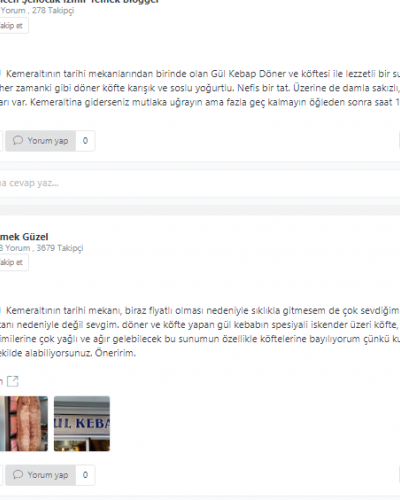Image resolution: width=400 pixels, height=500 pixels.
Task: Click the comment bubble icon in the upper Yorum yap button
Action: (x=18, y=141)
